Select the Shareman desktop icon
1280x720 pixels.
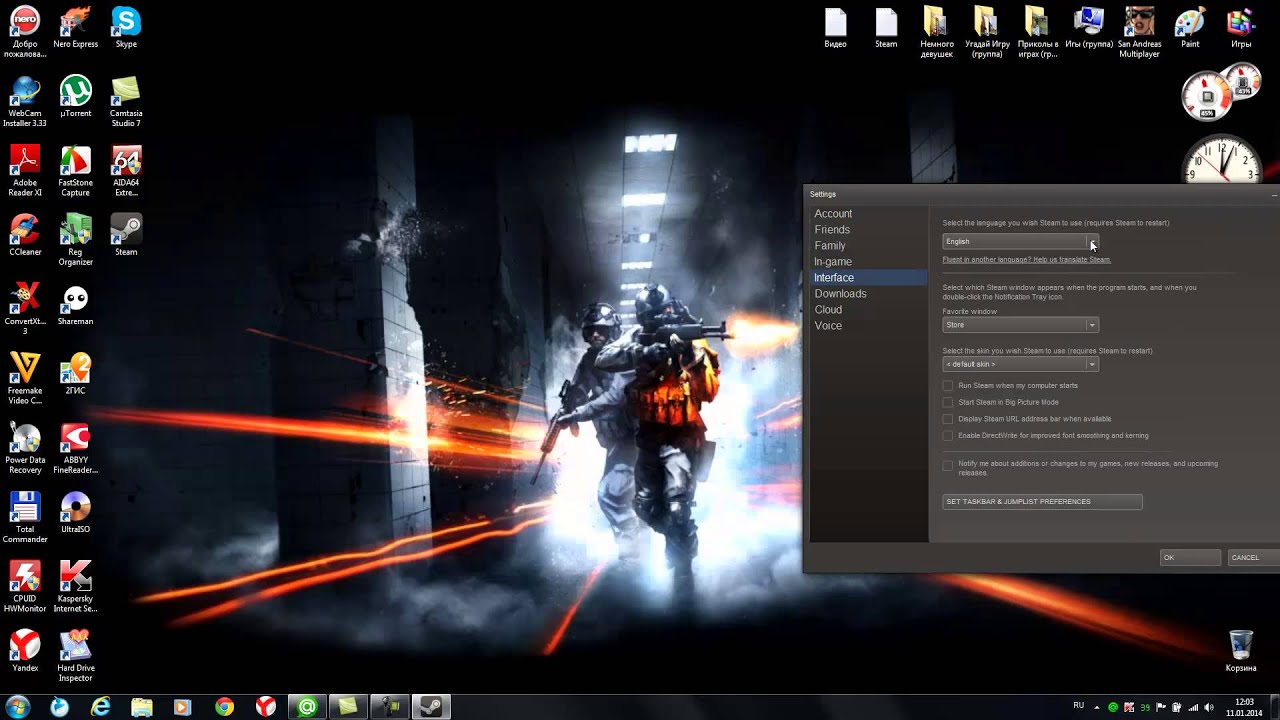[x=76, y=304]
